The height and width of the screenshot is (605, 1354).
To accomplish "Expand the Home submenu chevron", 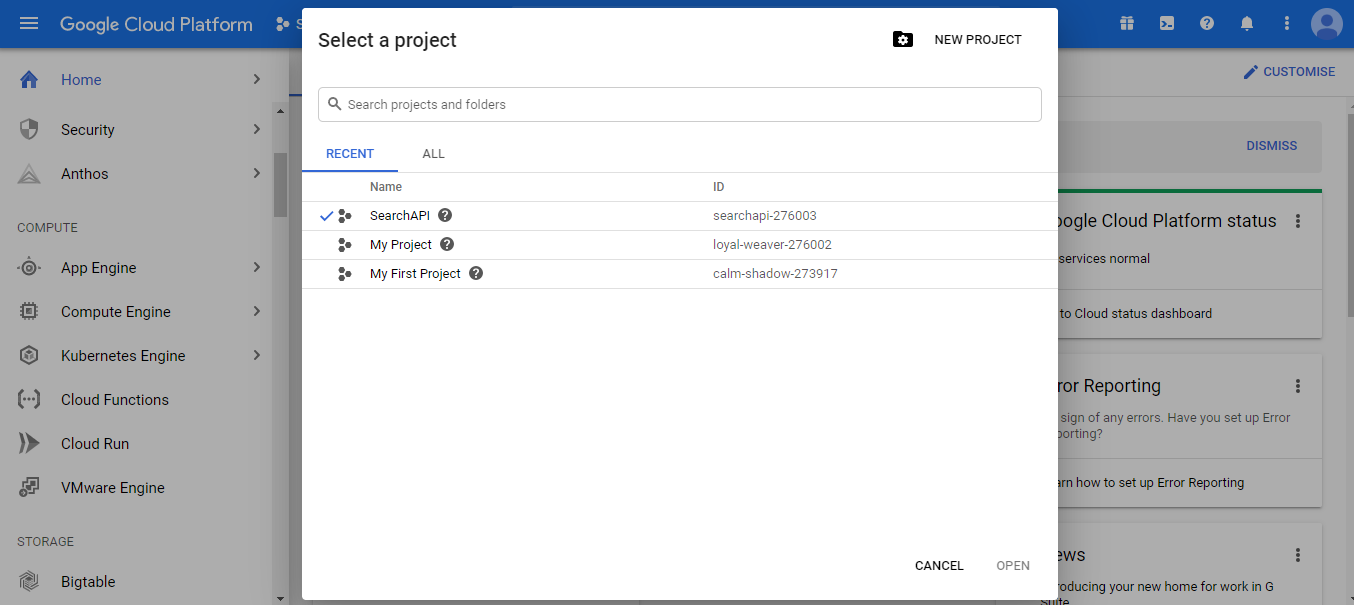I will (257, 79).
